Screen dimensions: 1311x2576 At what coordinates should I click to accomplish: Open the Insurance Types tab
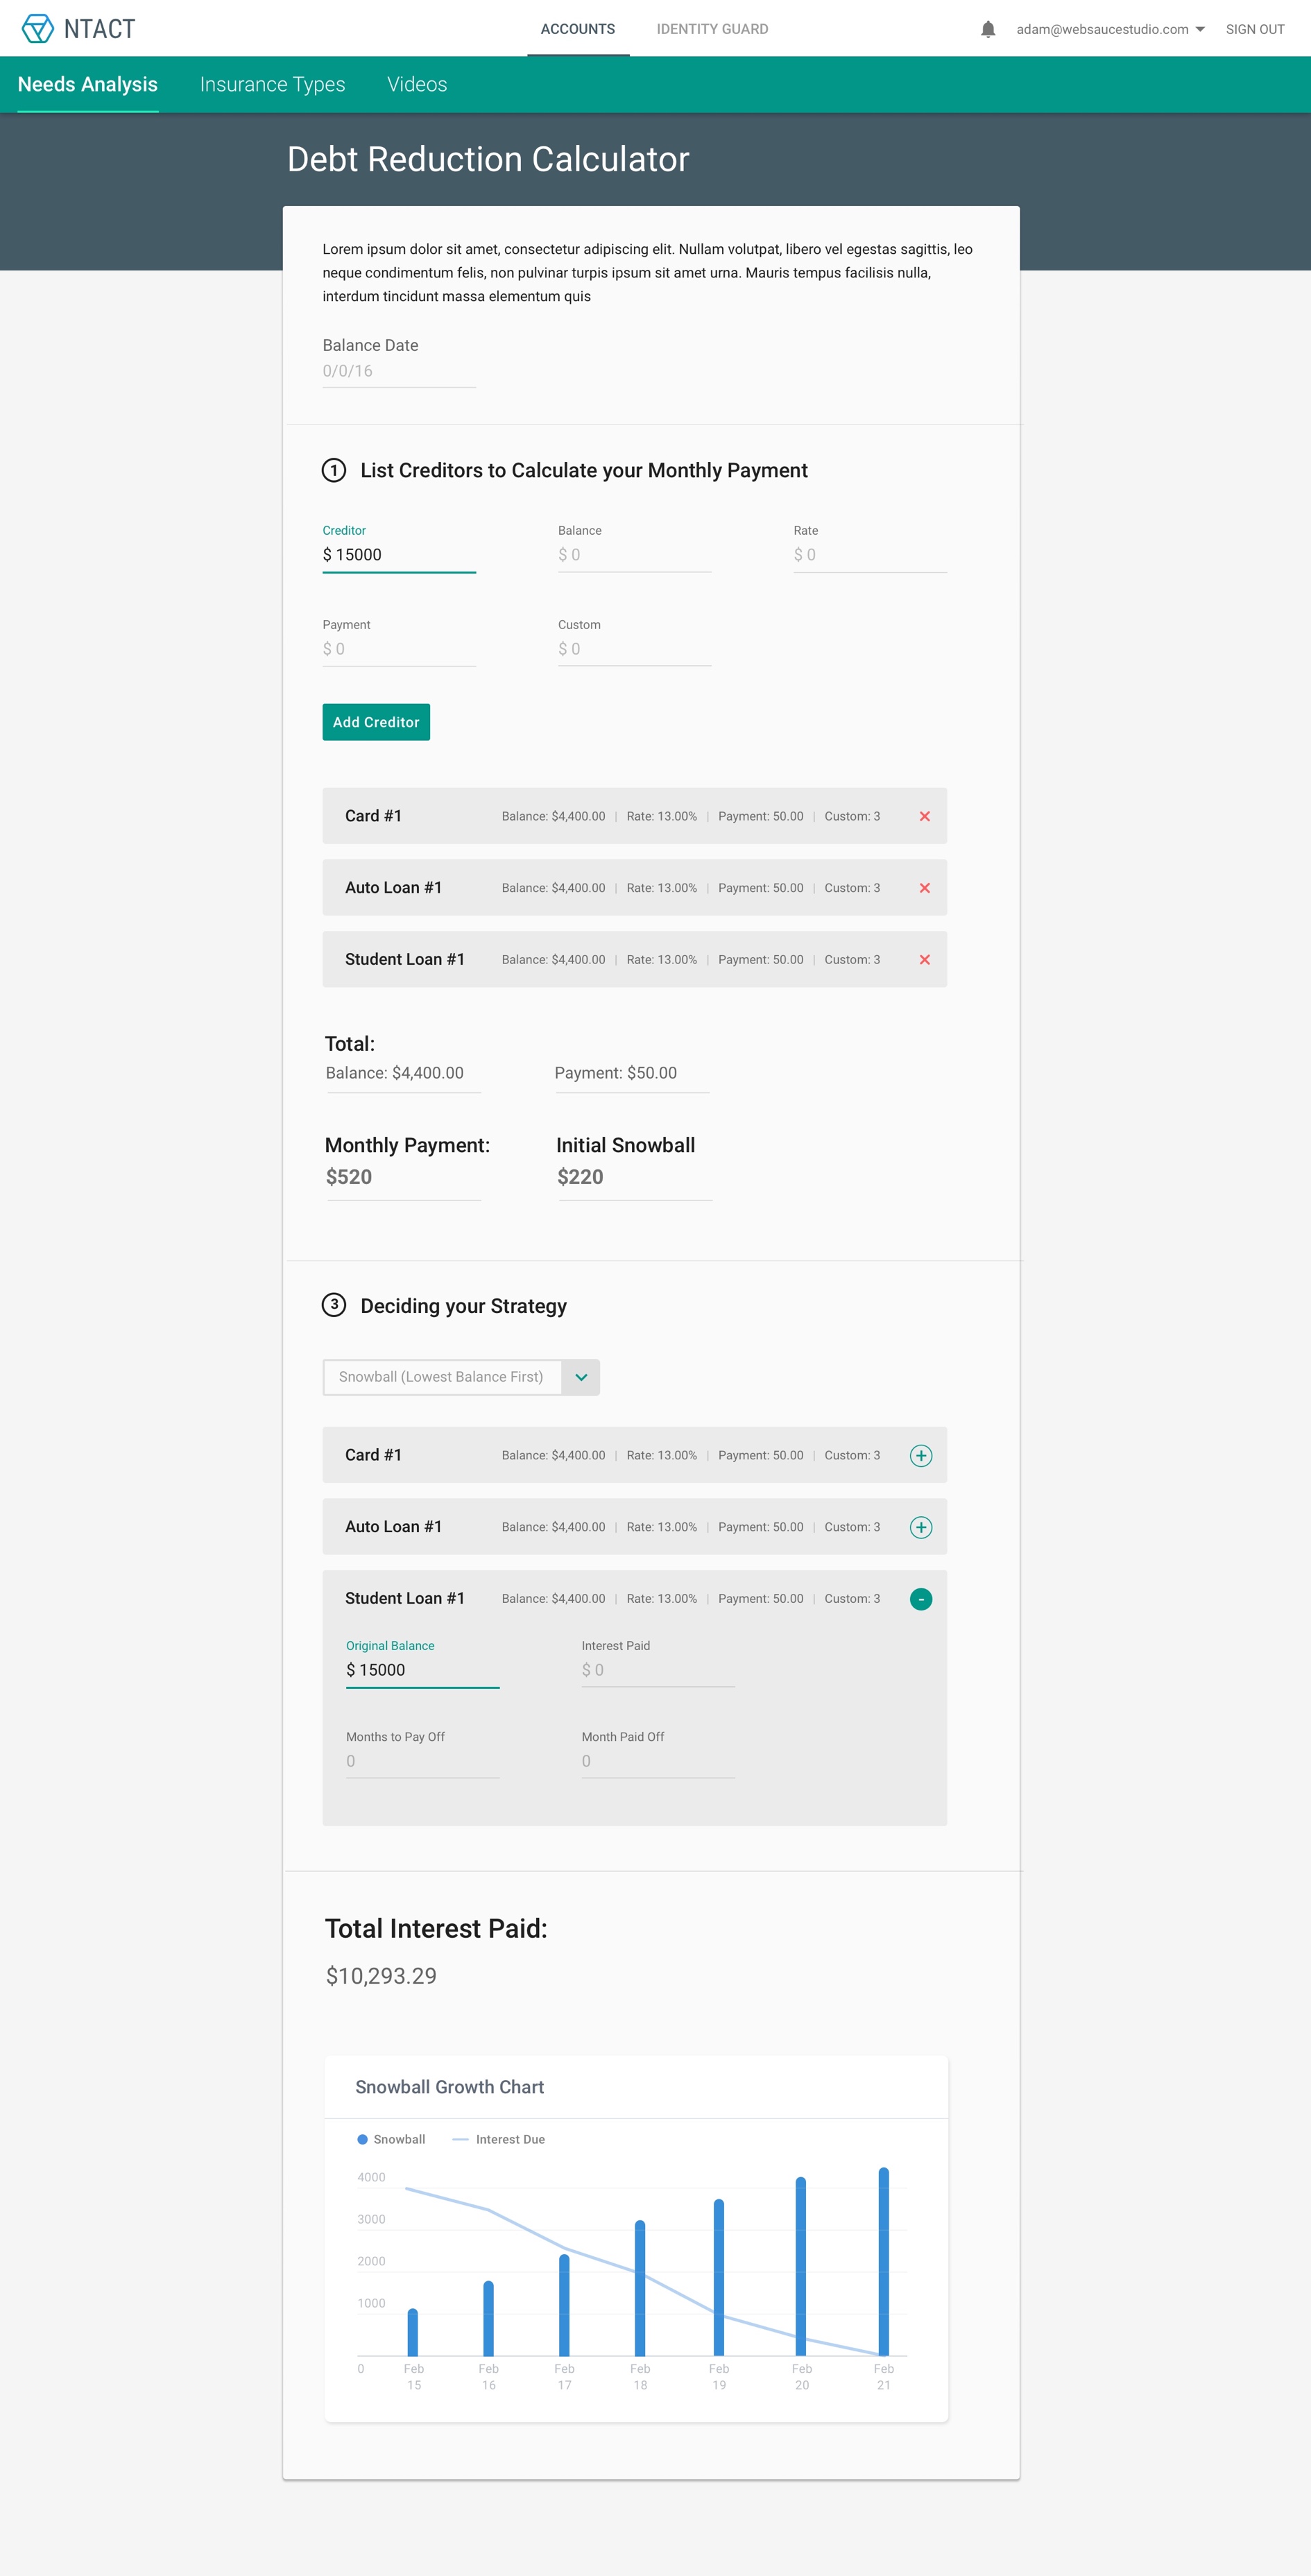coord(272,84)
